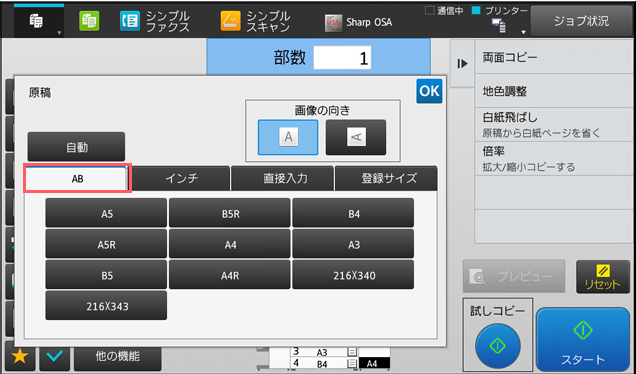Switch to the インチ size tab
Viewport: 636px width, 374px height.
tap(181, 178)
